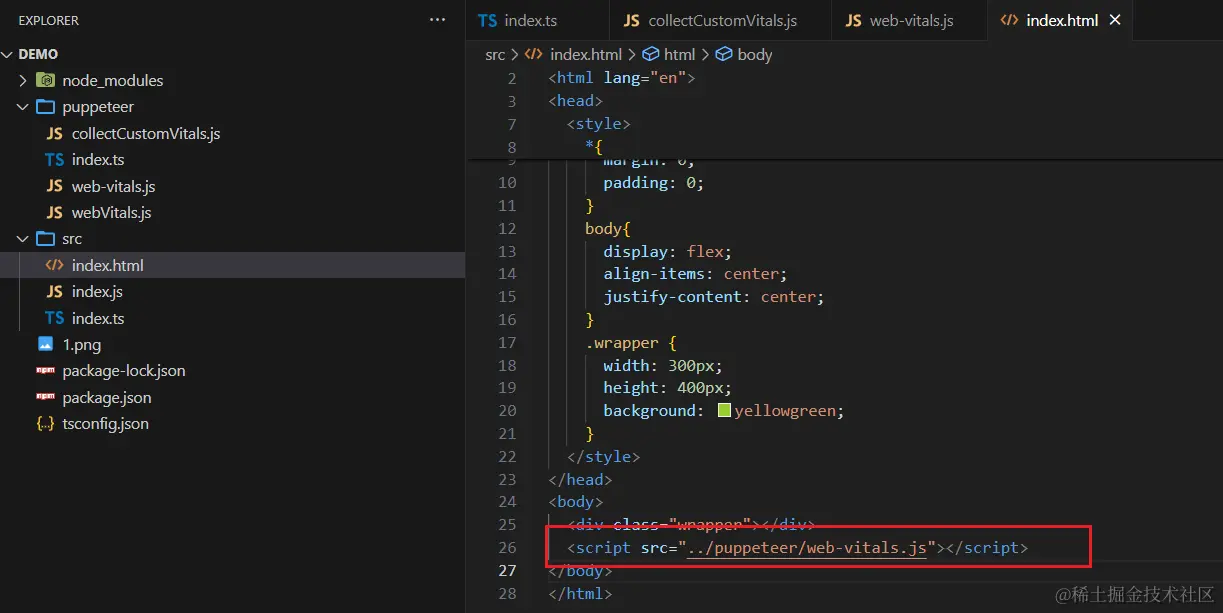Image resolution: width=1223 pixels, height=613 pixels.
Task: Open package-lock.json file
Action: point(124,371)
